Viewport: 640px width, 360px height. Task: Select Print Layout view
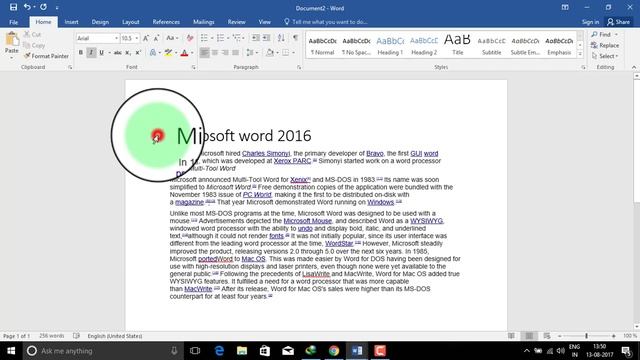pyautogui.click(x=529, y=336)
